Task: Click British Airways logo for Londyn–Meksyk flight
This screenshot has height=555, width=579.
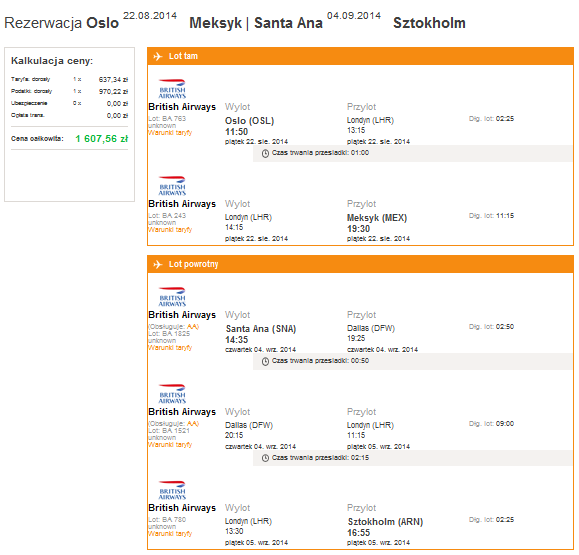Action: [x=172, y=186]
